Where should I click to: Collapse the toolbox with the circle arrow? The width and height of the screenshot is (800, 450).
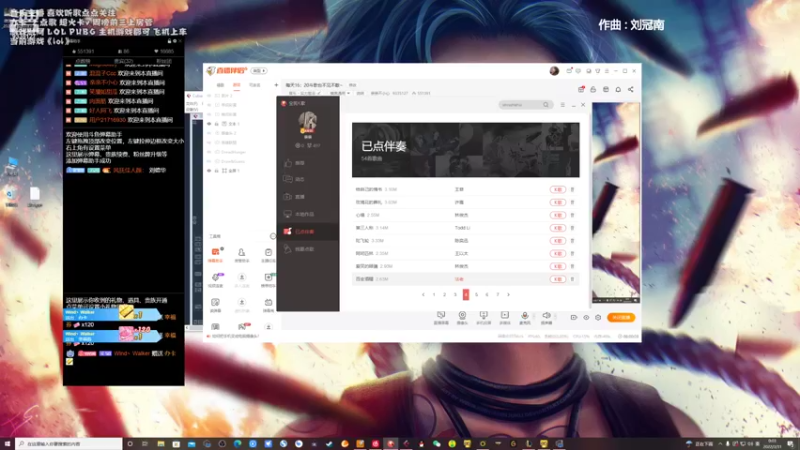[x=273, y=236]
